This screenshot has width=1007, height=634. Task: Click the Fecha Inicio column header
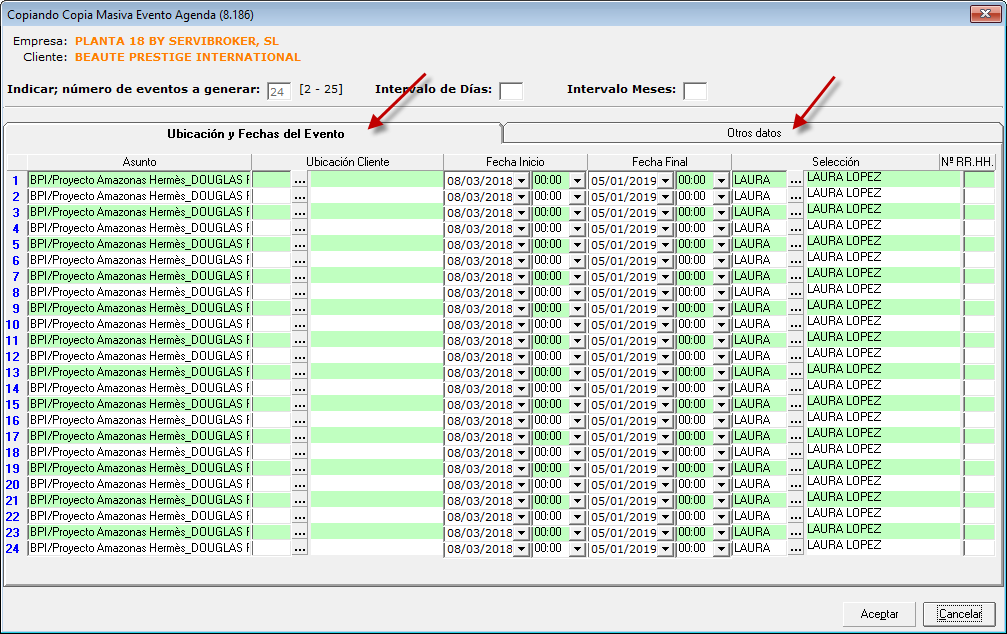pos(515,162)
